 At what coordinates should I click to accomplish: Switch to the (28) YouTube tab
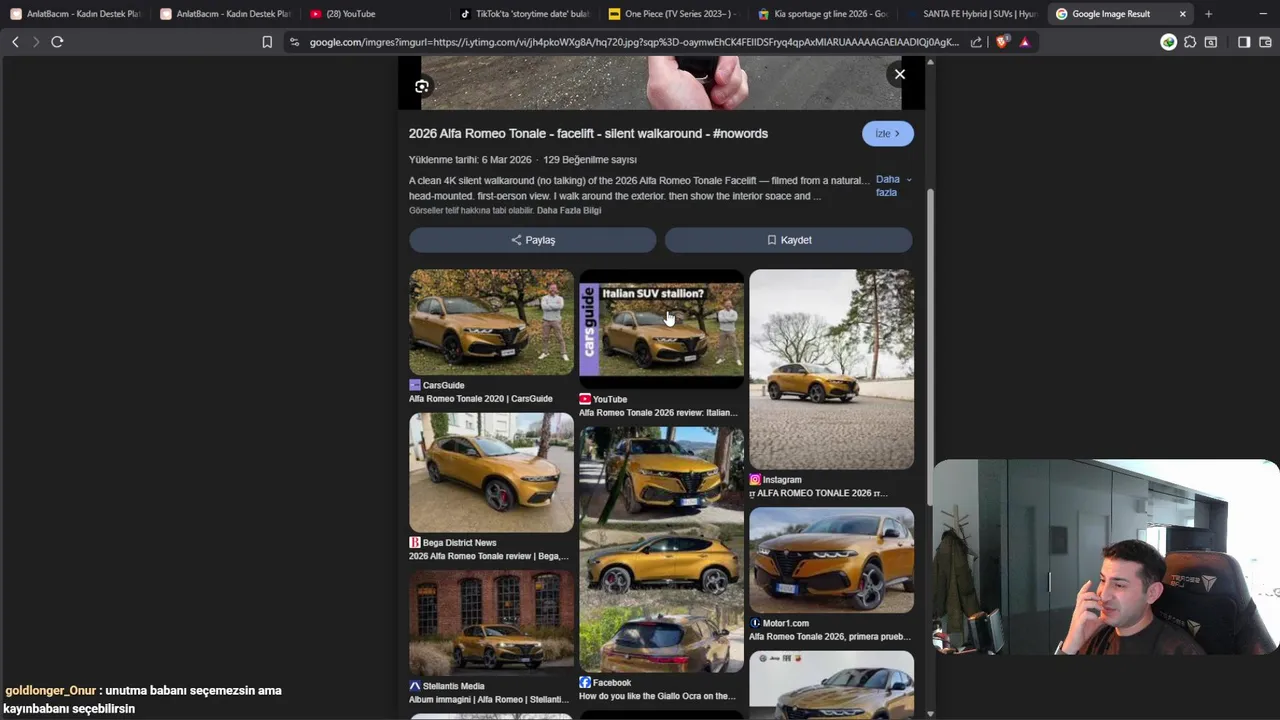point(374,14)
